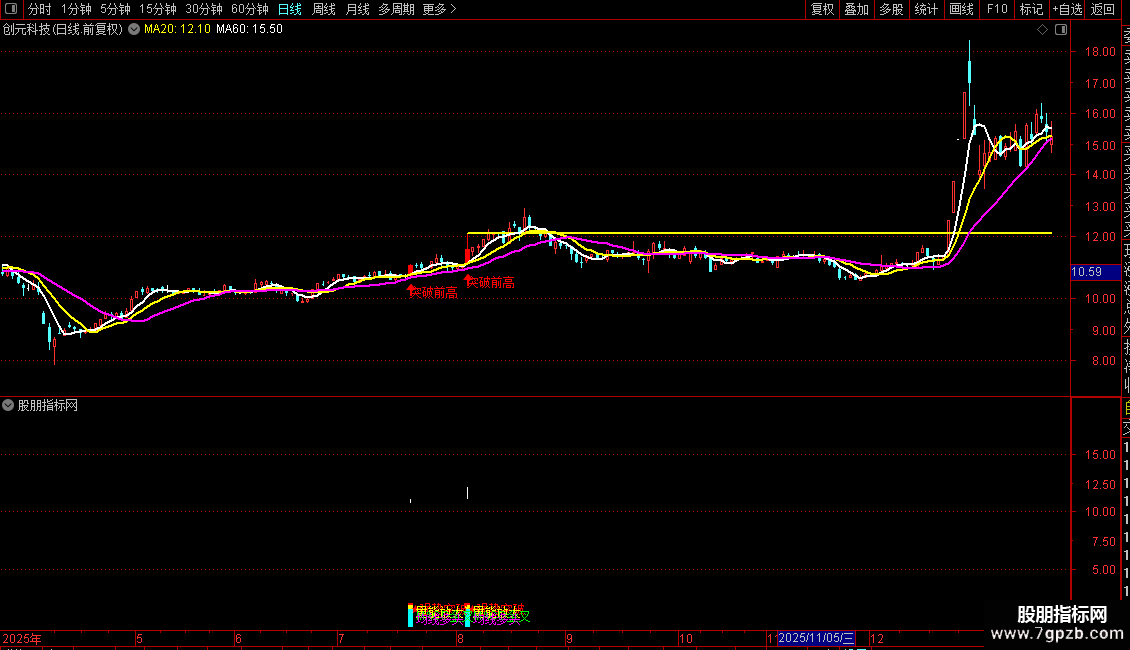
Task: Open F10 company info
Action: click(x=997, y=9)
